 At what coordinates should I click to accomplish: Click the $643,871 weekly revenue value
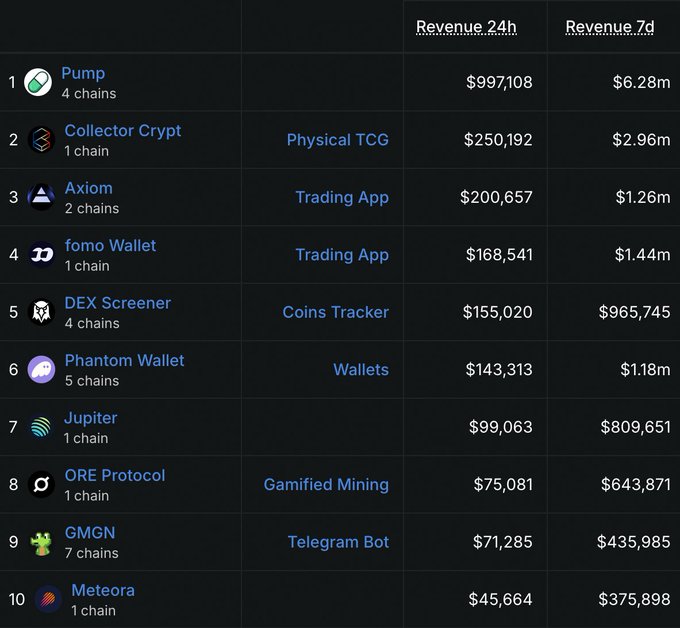(635, 484)
